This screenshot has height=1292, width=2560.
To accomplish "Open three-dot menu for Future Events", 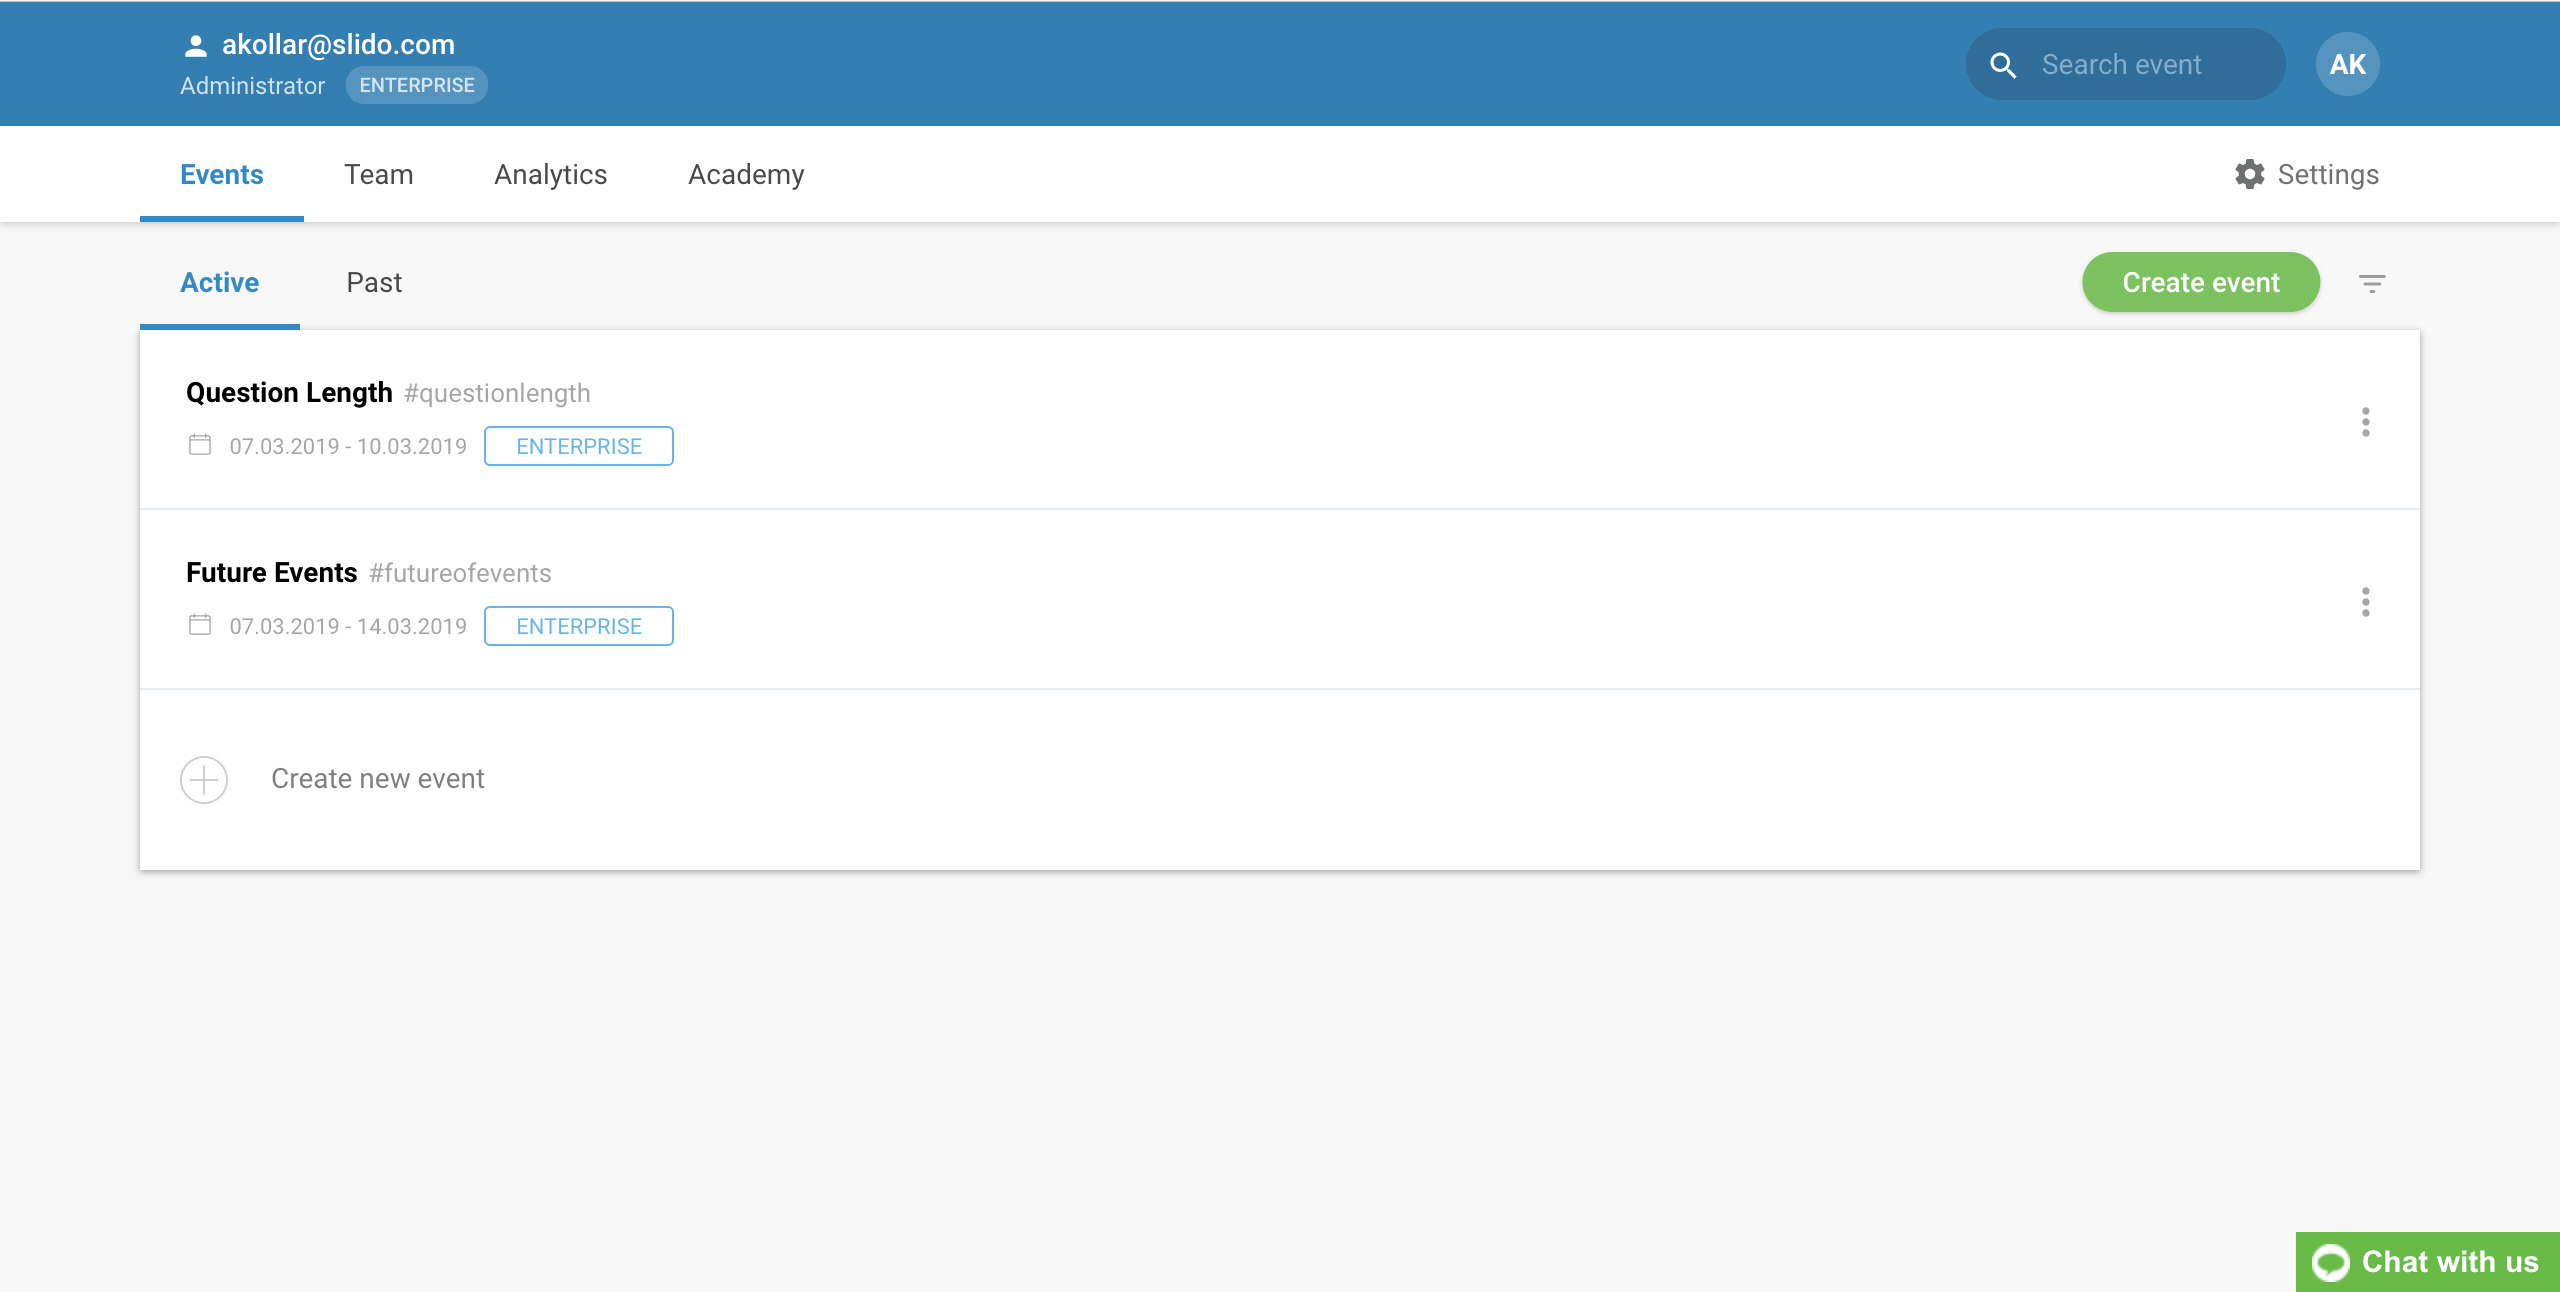I will pos(2366,602).
